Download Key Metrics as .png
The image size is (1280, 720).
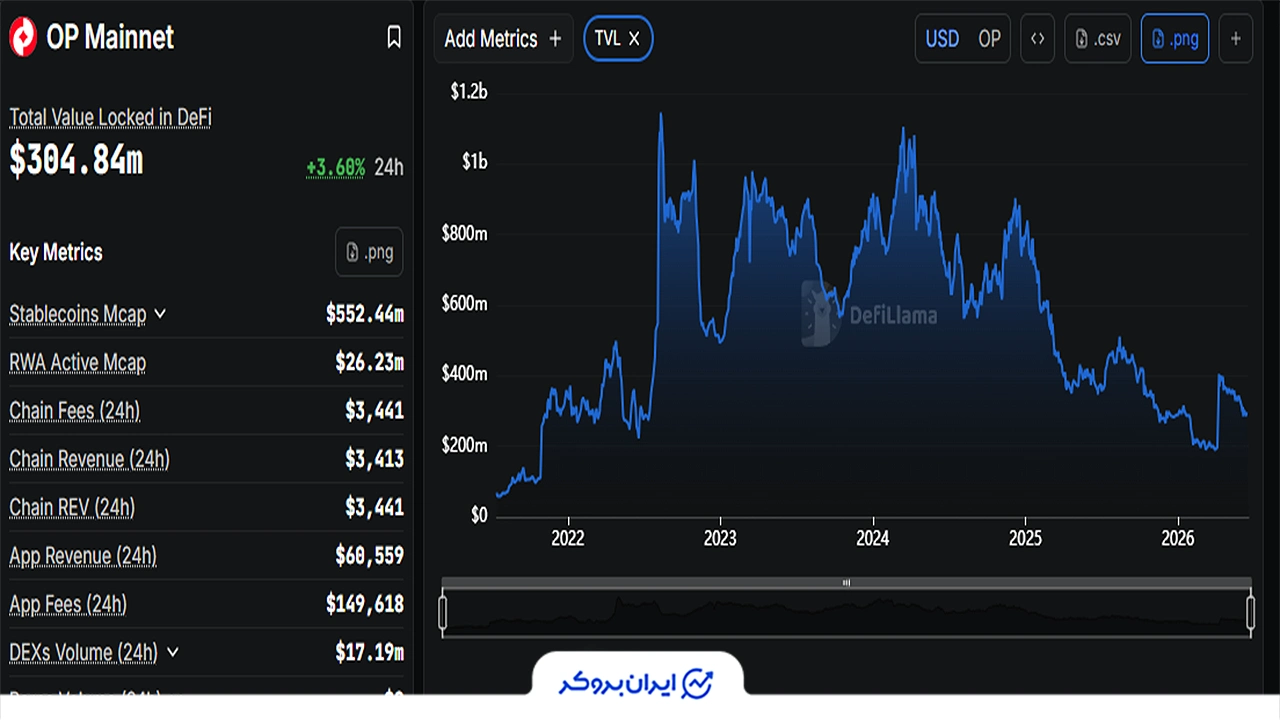[369, 252]
